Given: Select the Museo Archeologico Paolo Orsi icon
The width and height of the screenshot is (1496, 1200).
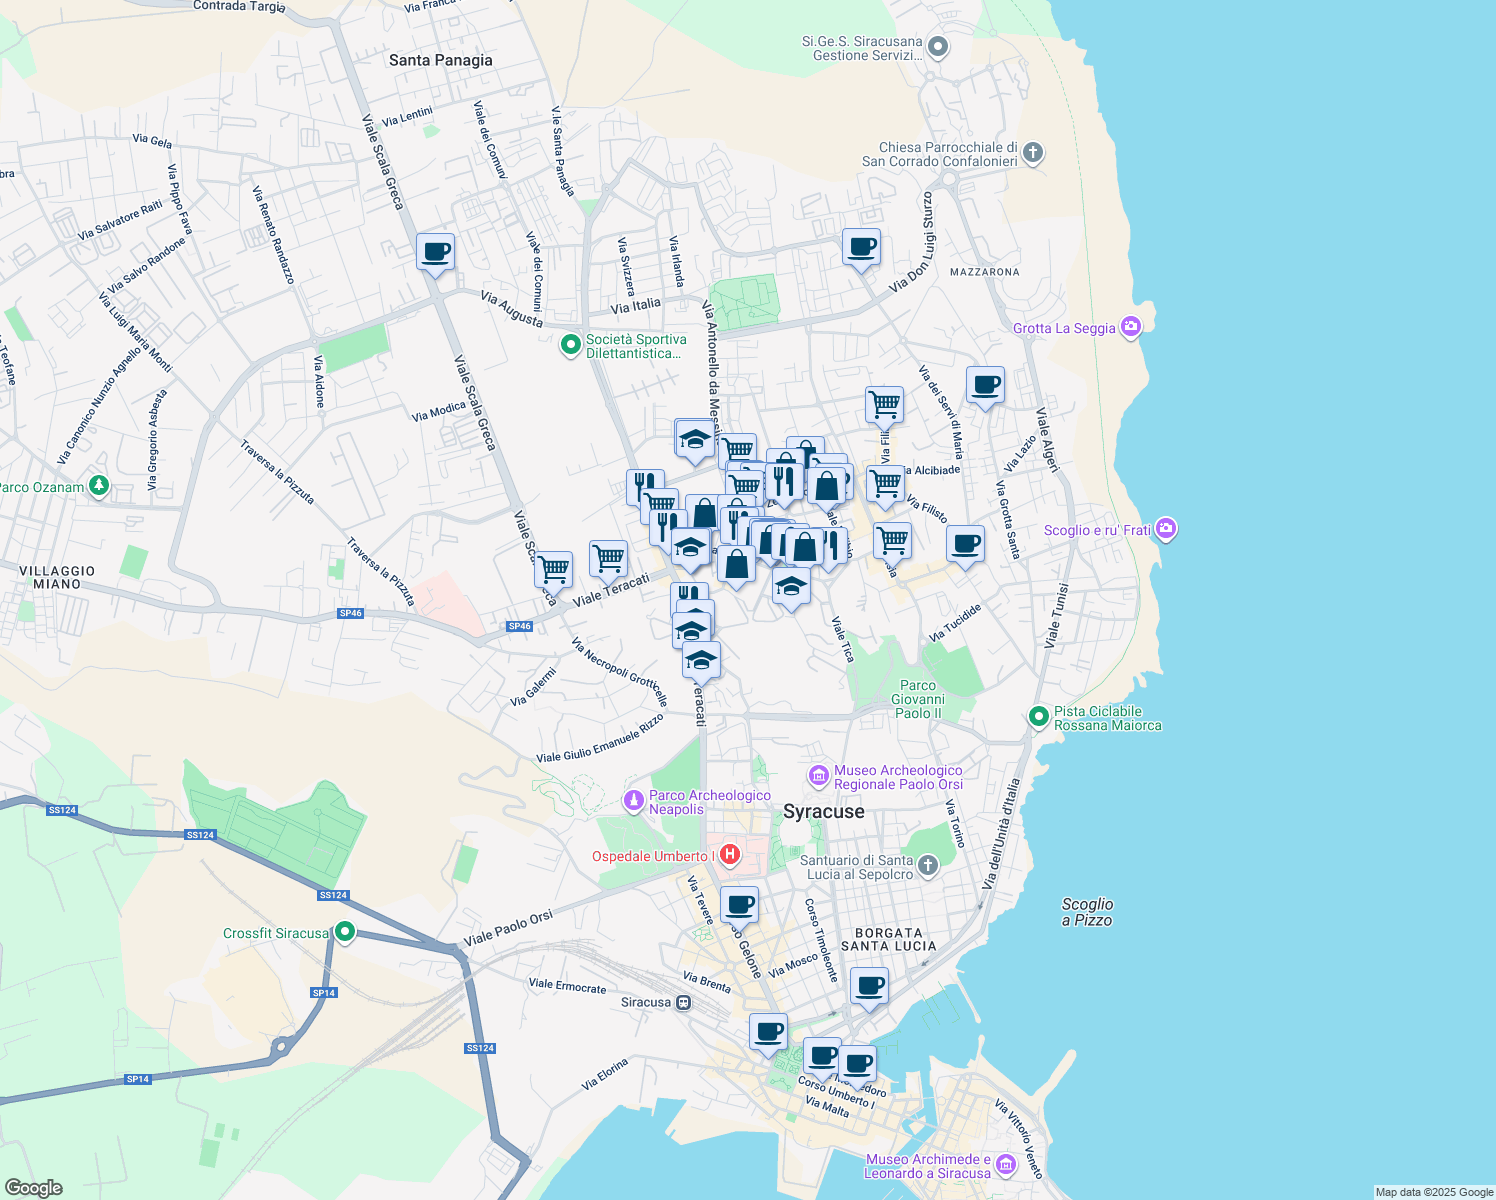Looking at the screenshot, I should point(819,776).
